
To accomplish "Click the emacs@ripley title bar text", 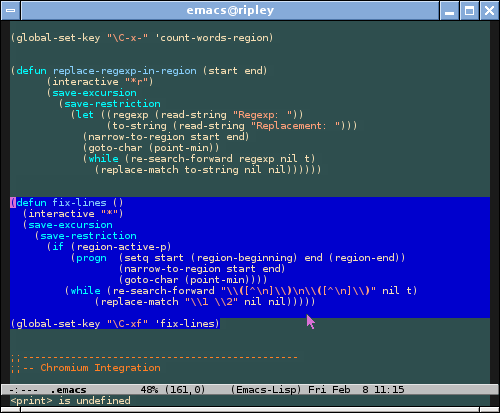I will click(230, 10).
